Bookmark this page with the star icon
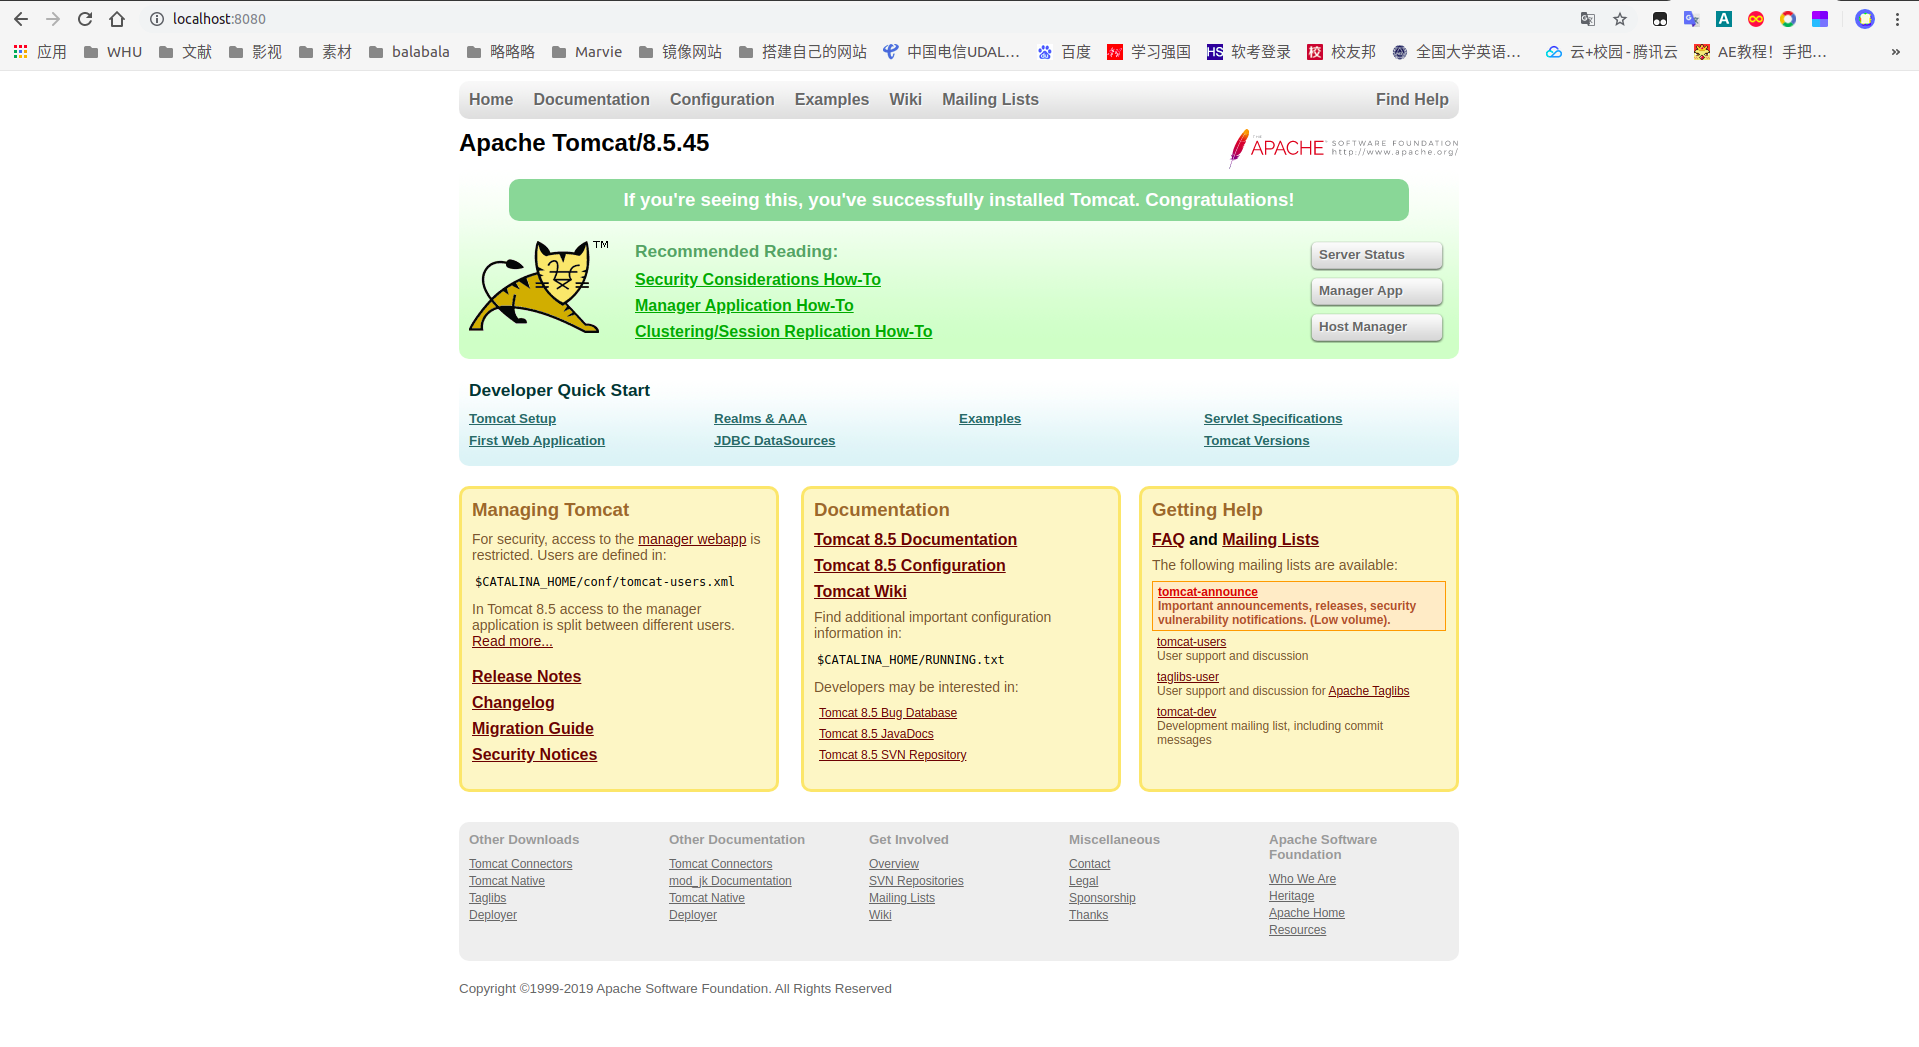Viewport: 1919px width, 1047px height. point(1620,19)
